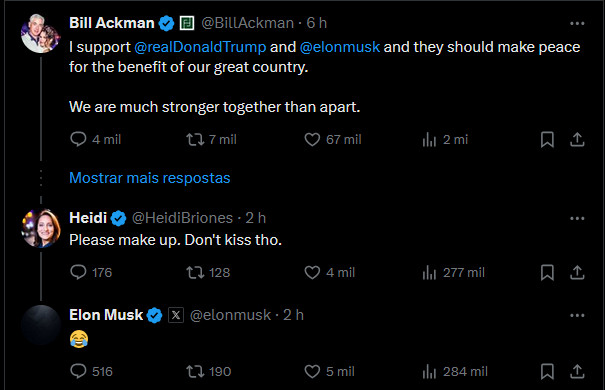Image resolution: width=605 pixels, height=390 pixels.
Task: Click the X affiliation badge beside Elon Musk
Action: click(176, 315)
